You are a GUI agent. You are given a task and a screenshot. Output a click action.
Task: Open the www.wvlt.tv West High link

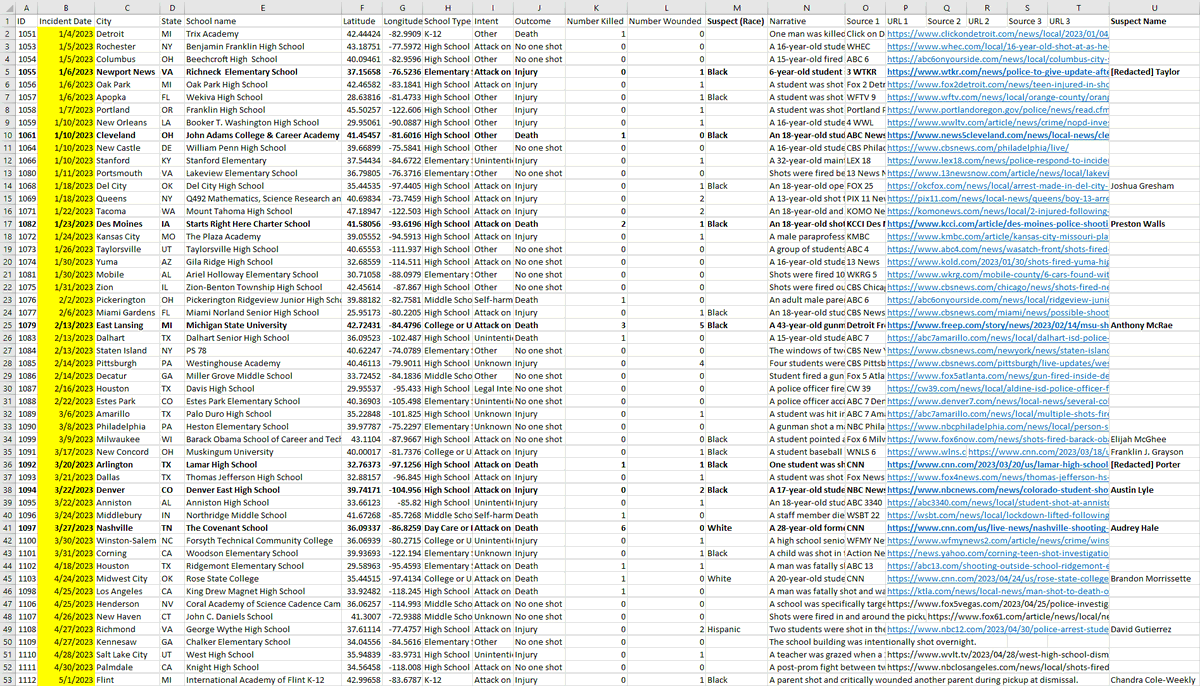pos(997,656)
